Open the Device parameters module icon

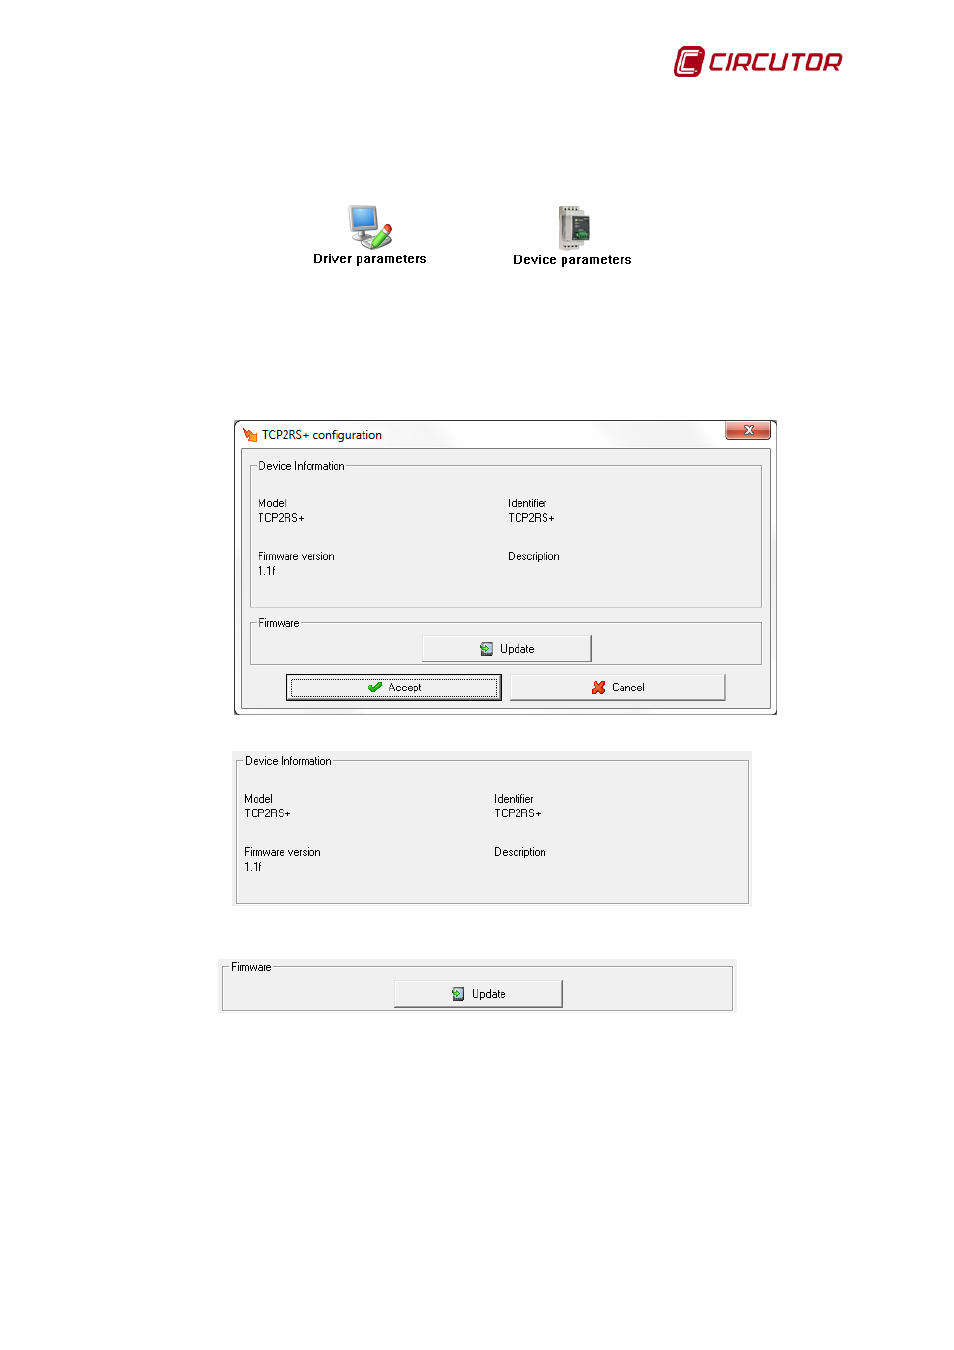click(574, 228)
